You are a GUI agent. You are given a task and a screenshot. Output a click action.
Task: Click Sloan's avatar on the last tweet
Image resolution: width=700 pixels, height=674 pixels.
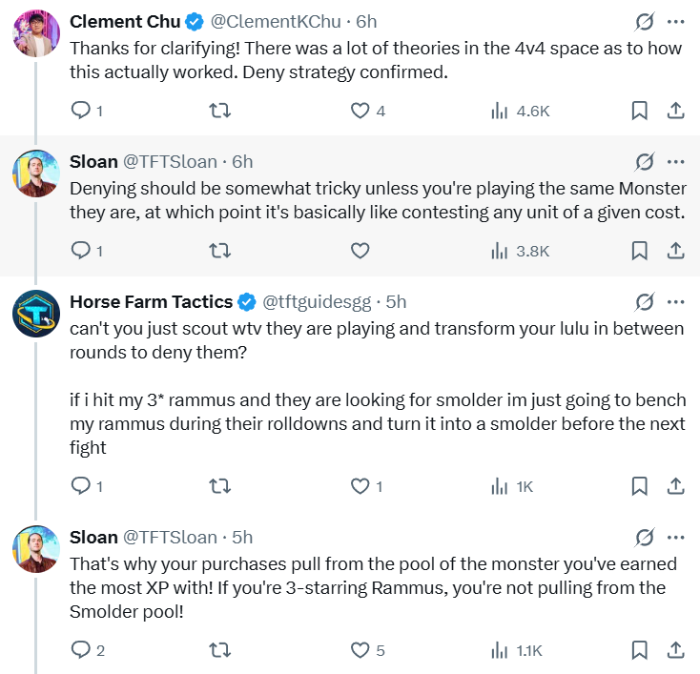(36, 550)
